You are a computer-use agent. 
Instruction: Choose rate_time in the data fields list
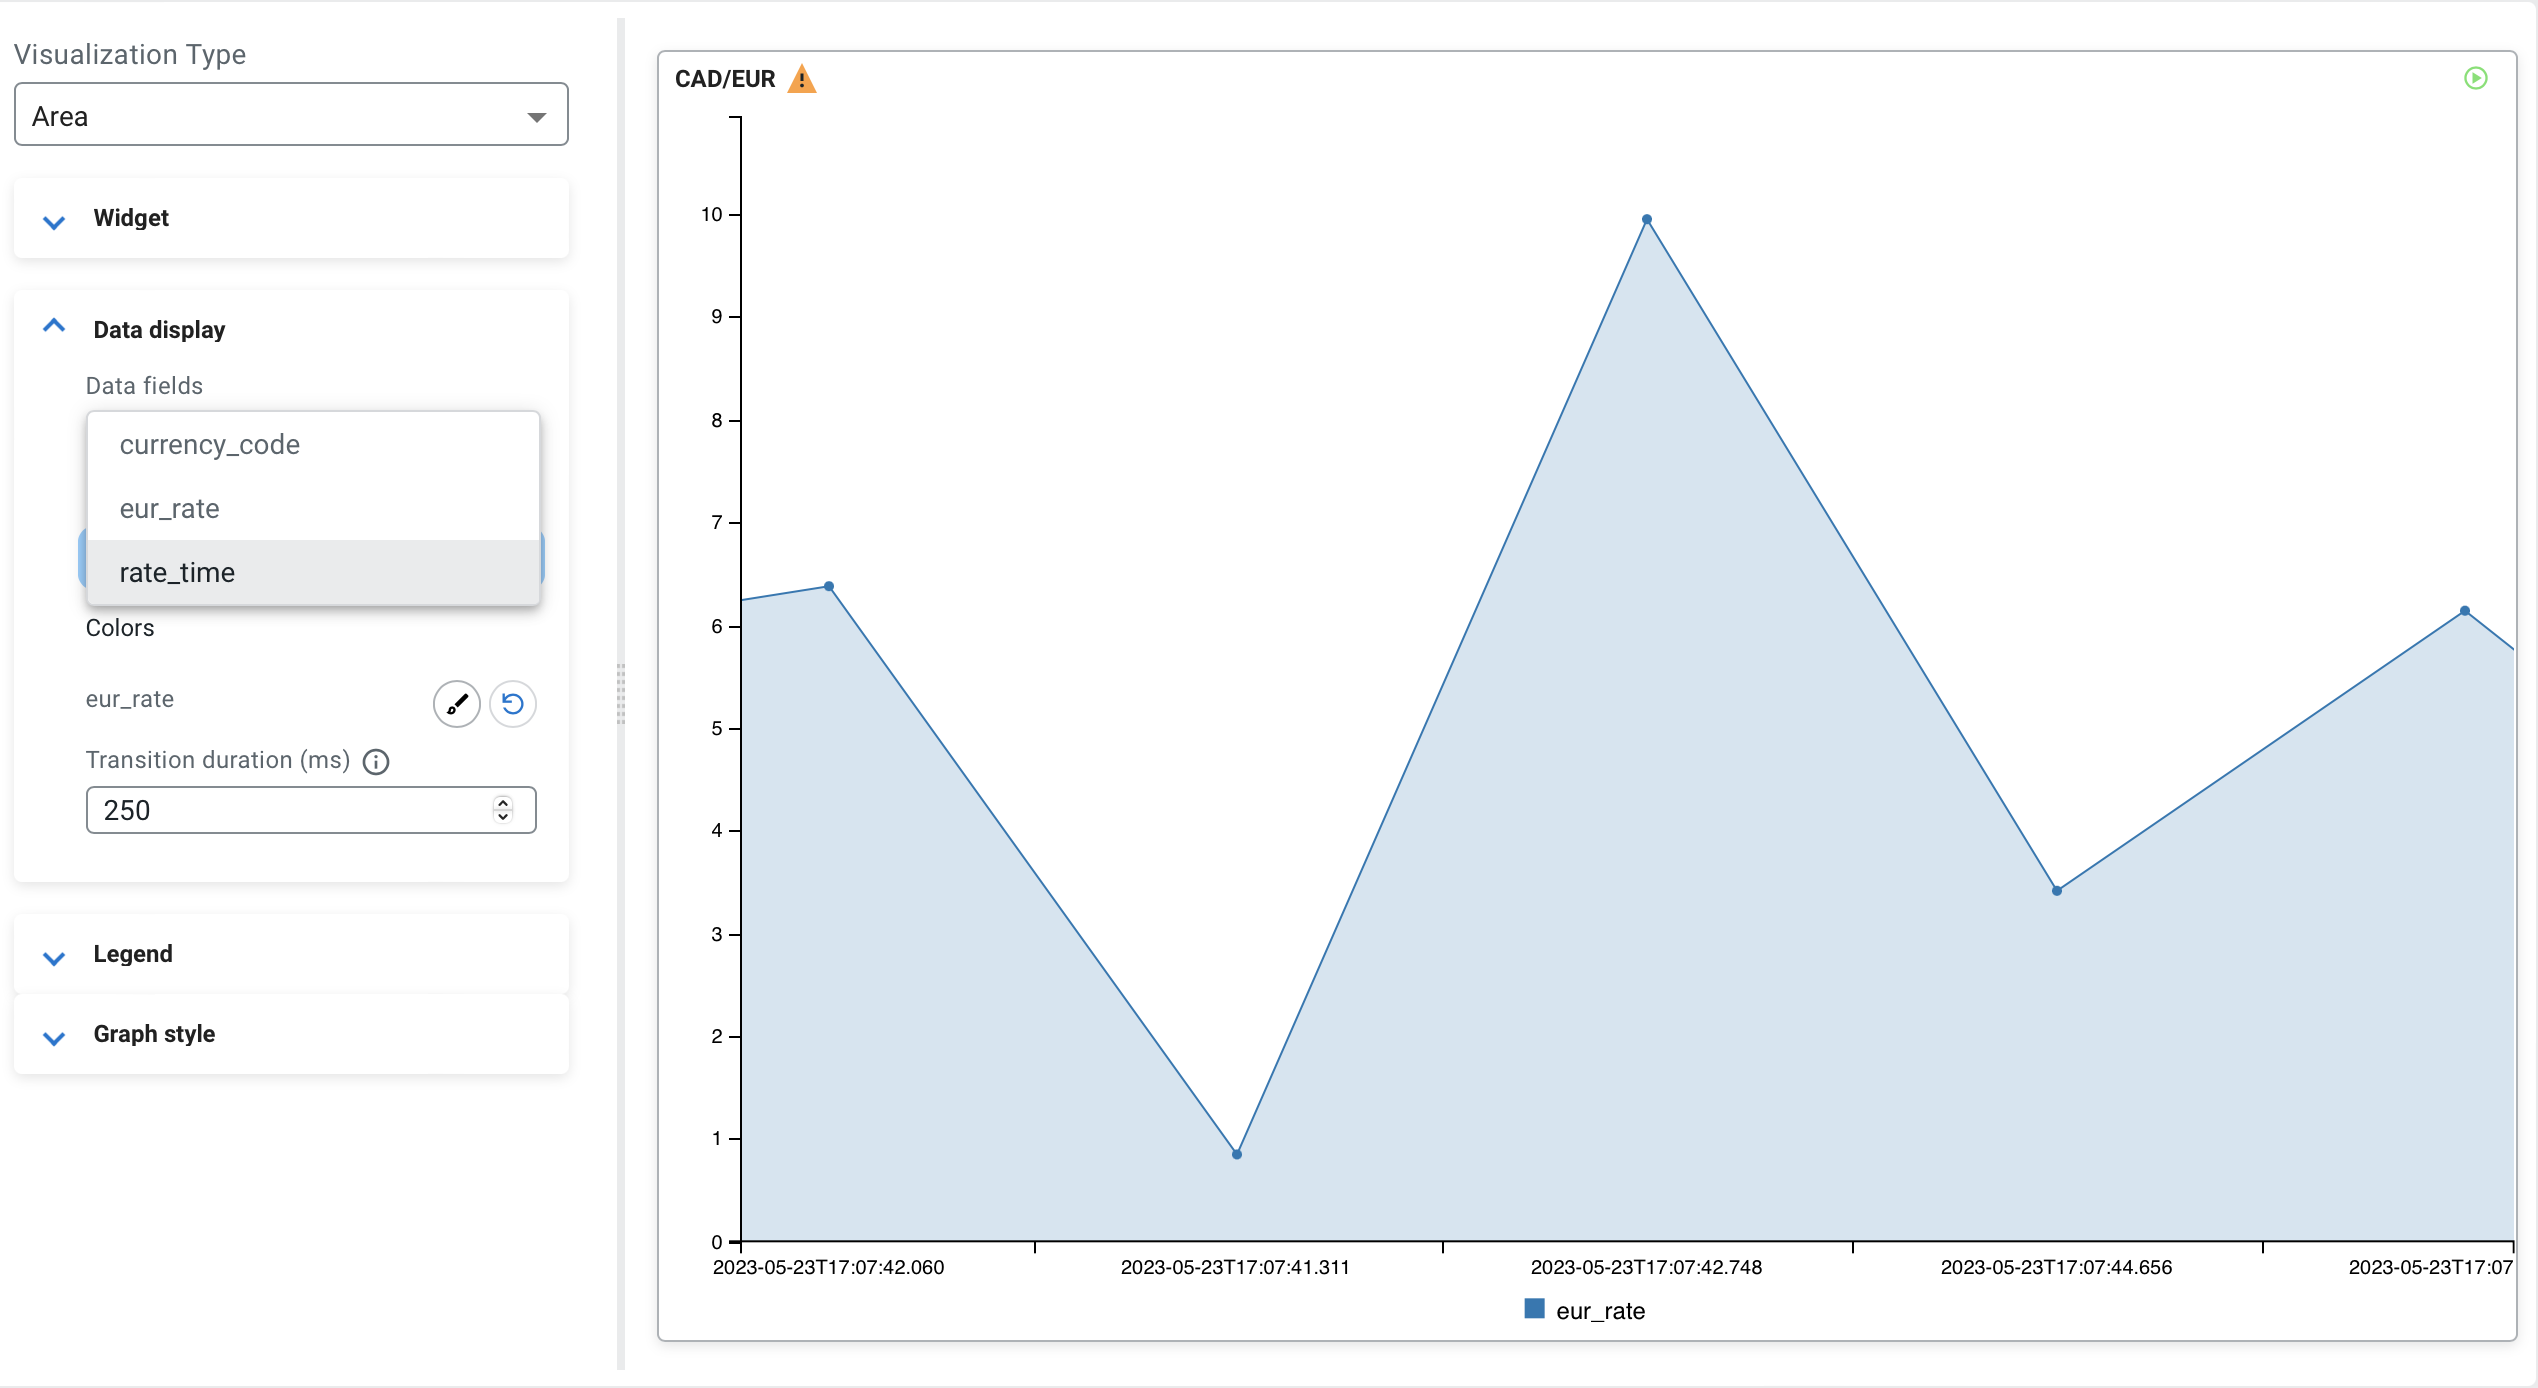coord(178,573)
